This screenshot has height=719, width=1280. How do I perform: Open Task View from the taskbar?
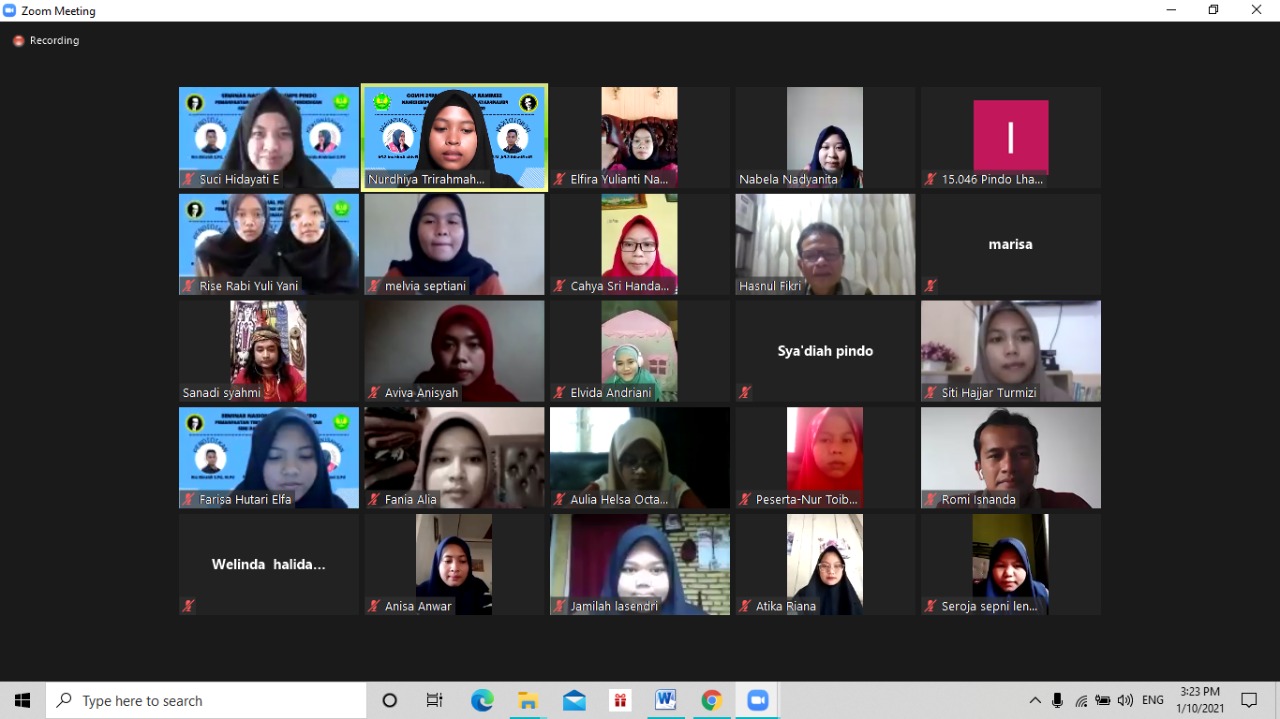click(x=434, y=700)
